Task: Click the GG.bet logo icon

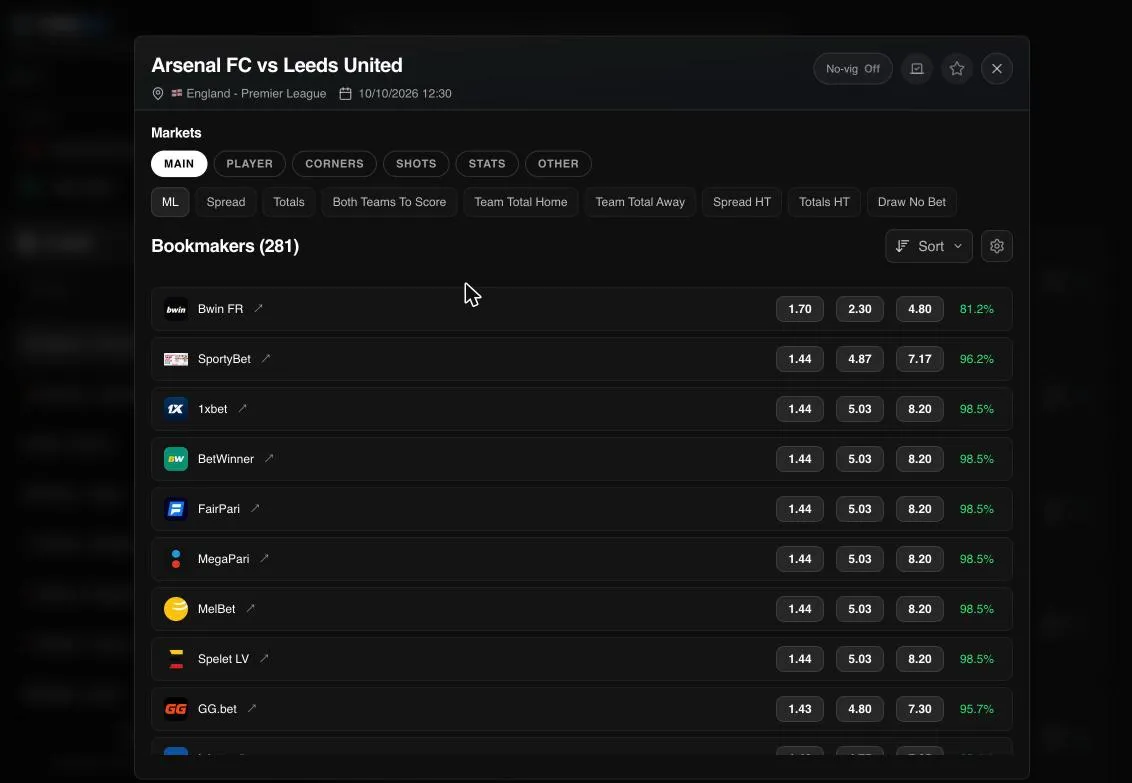Action: [176, 709]
